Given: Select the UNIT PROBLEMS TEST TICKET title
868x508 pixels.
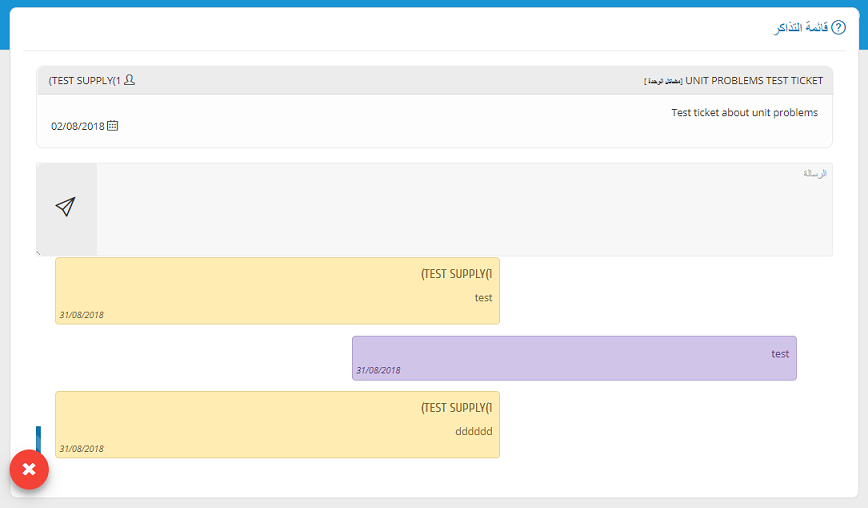Looking at the screenshot, I should [x=754, y=80].
